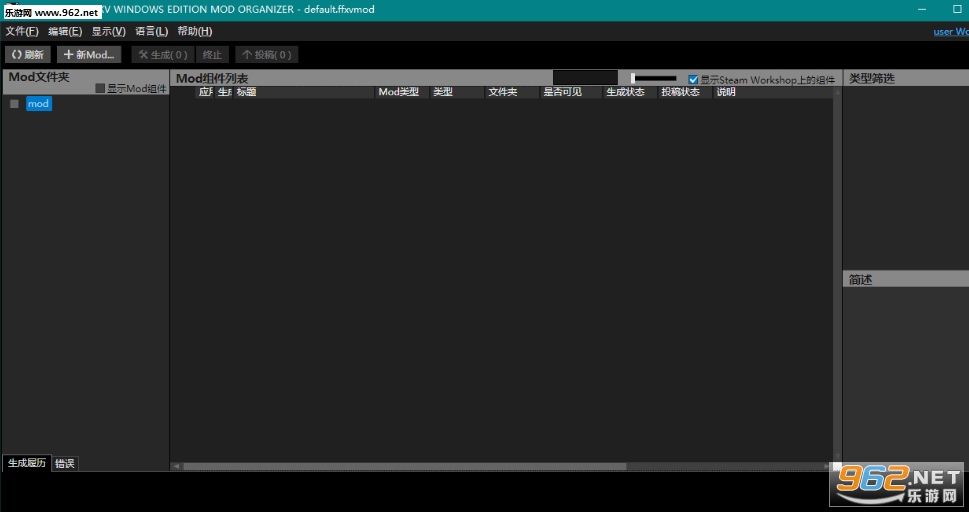
Task: Toggle 显示Steam Workshop上的组件 checkbox
Action: pos(693,80)
